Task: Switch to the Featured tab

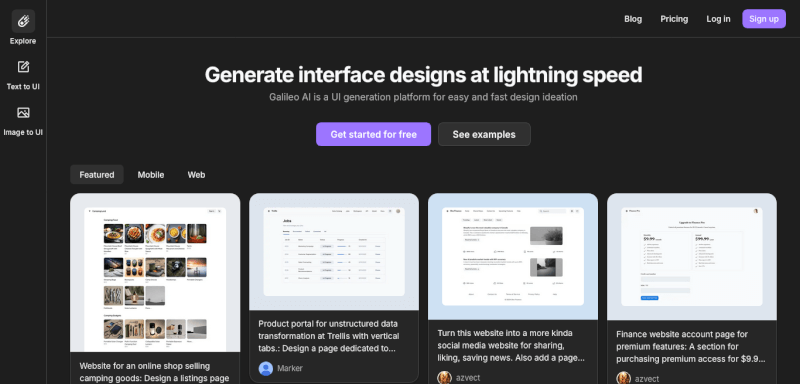Action: [97, 174]
